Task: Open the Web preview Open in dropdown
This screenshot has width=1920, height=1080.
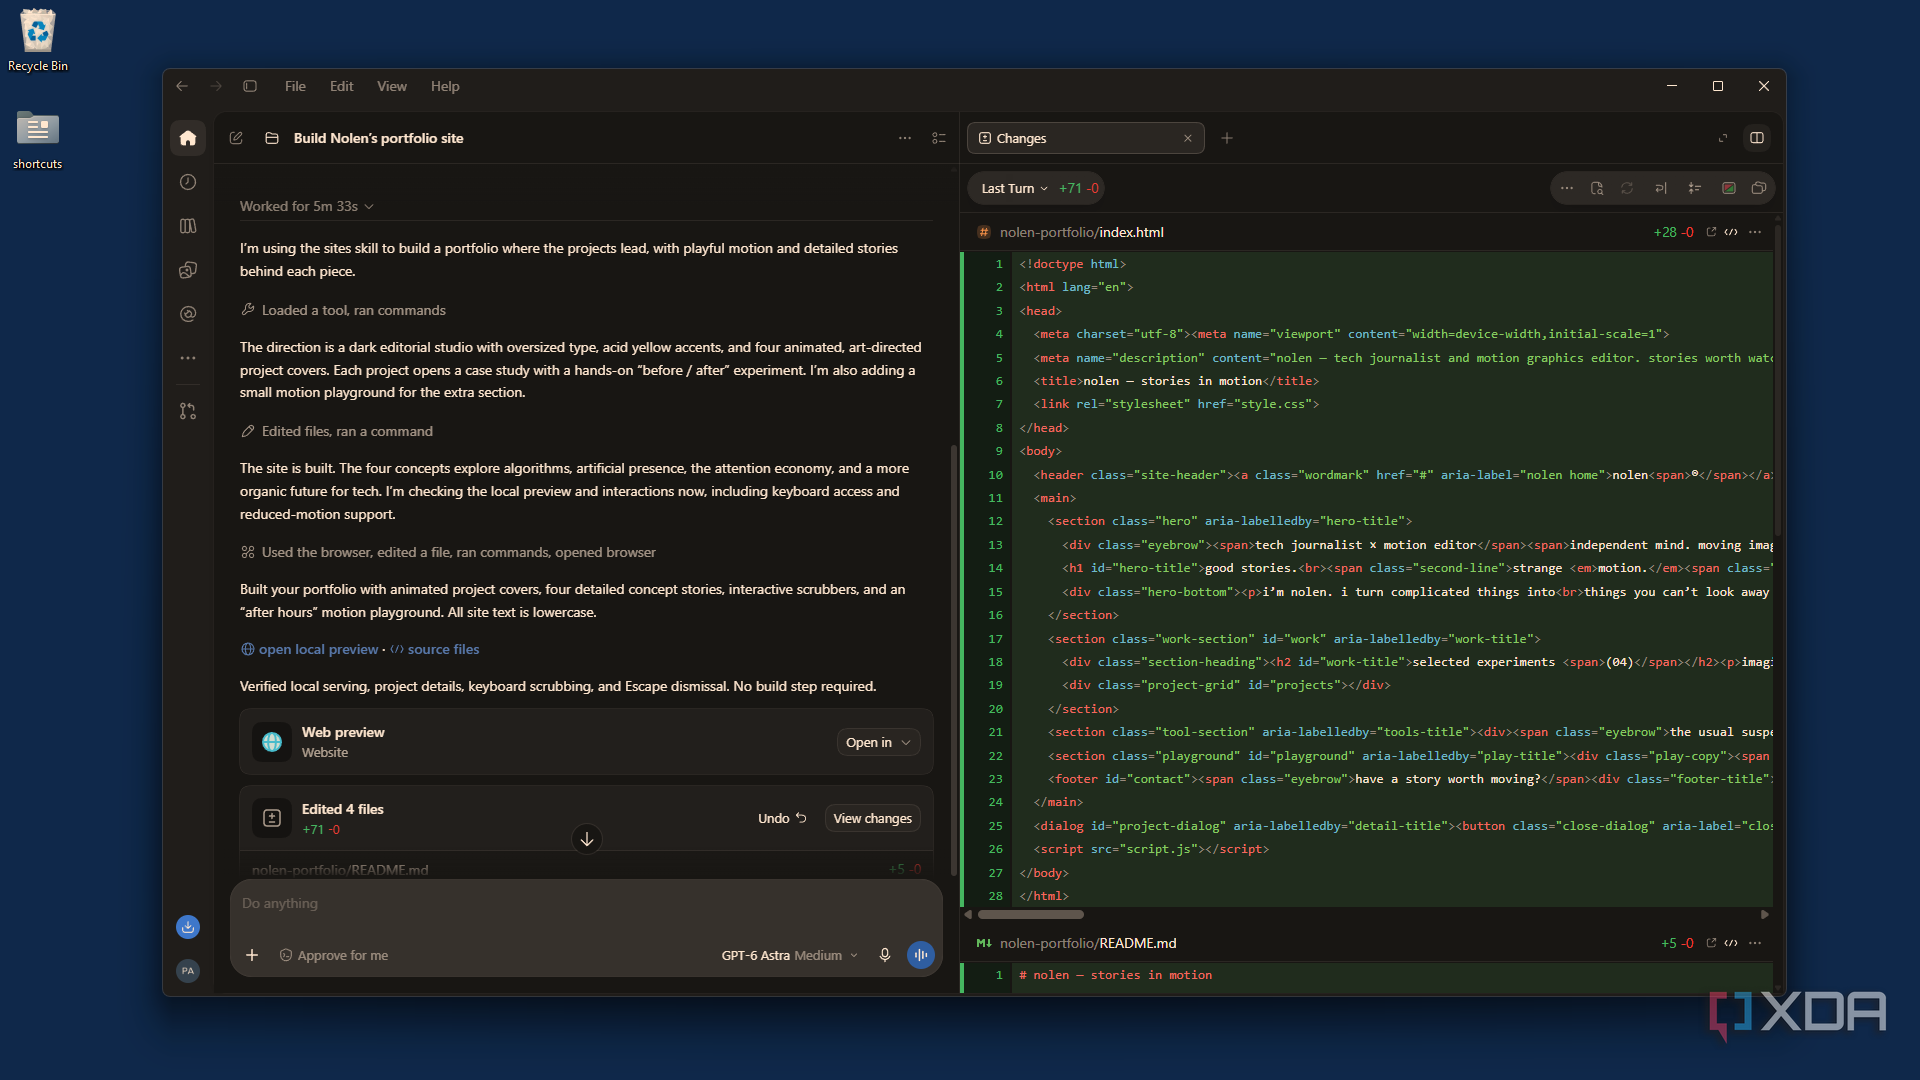Action: [x=878, y=742]
